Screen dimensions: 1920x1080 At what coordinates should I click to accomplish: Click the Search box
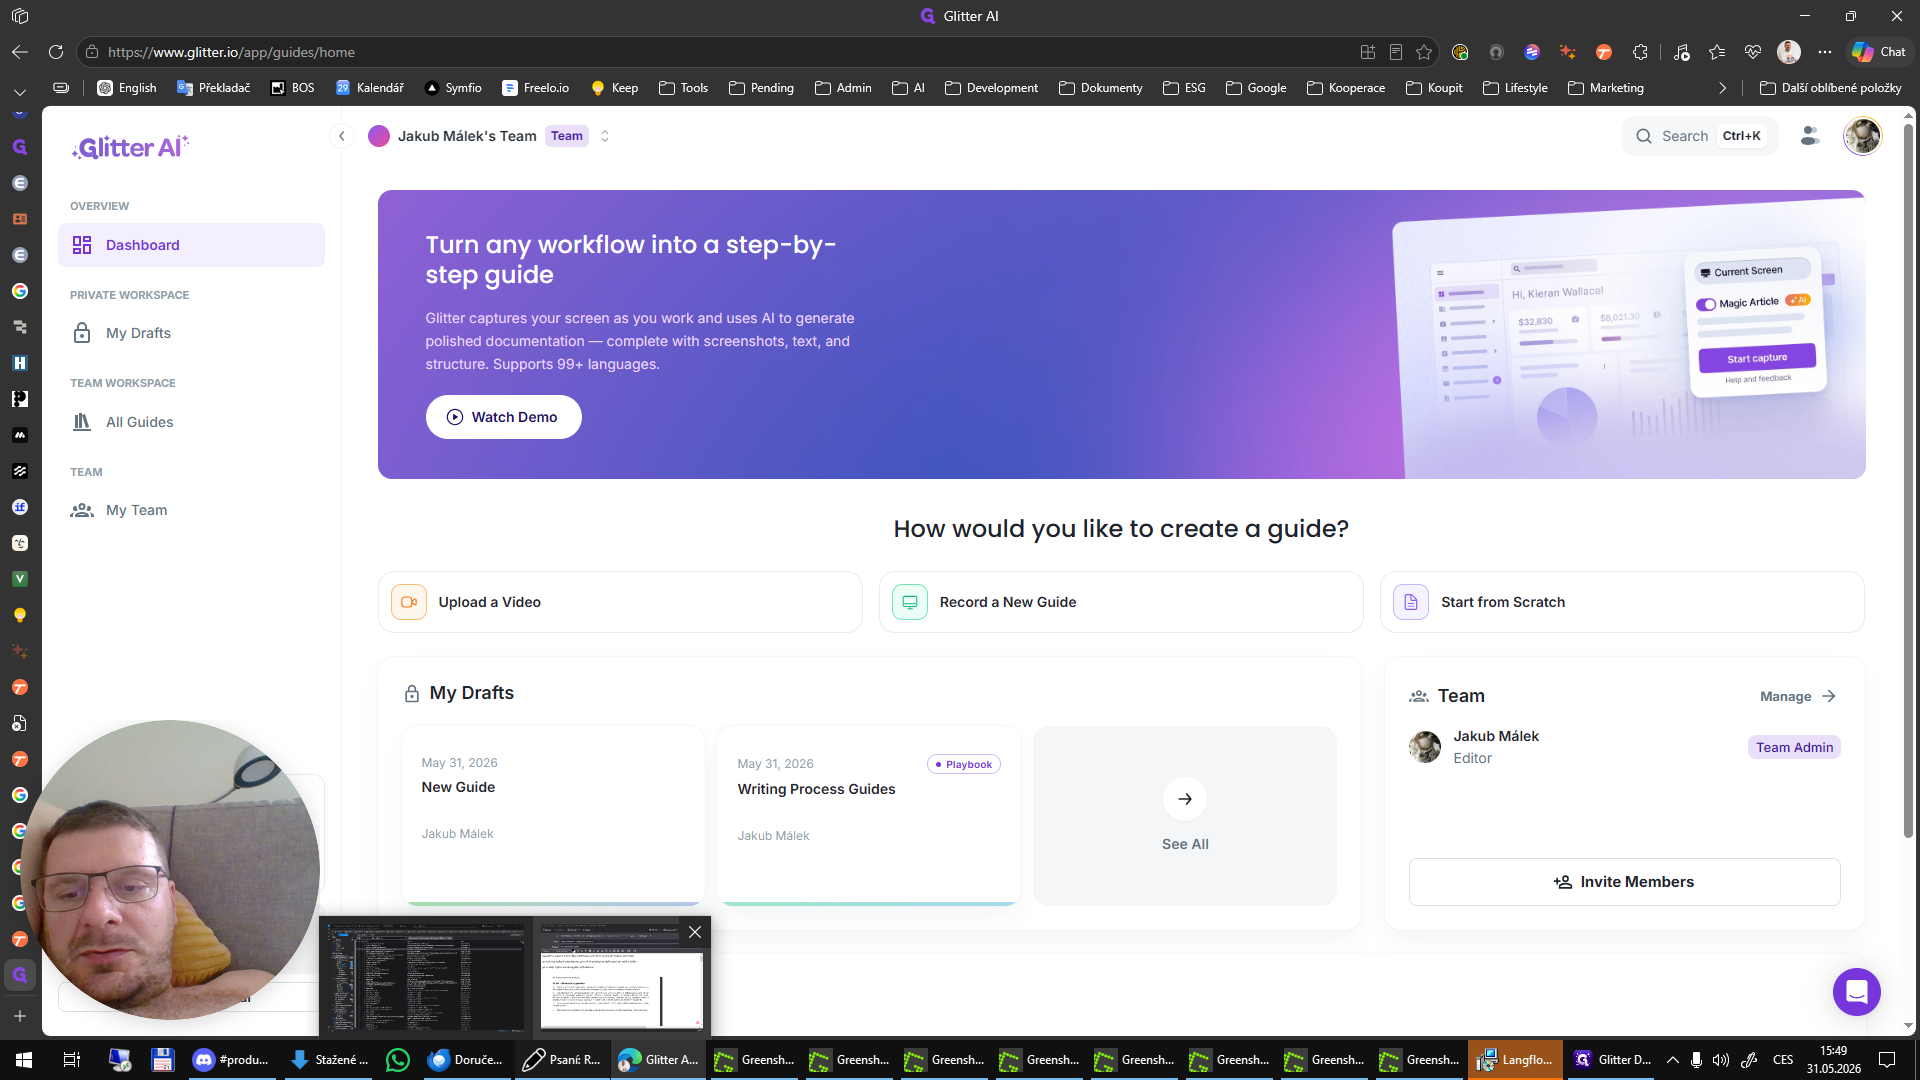(1700, 136)
